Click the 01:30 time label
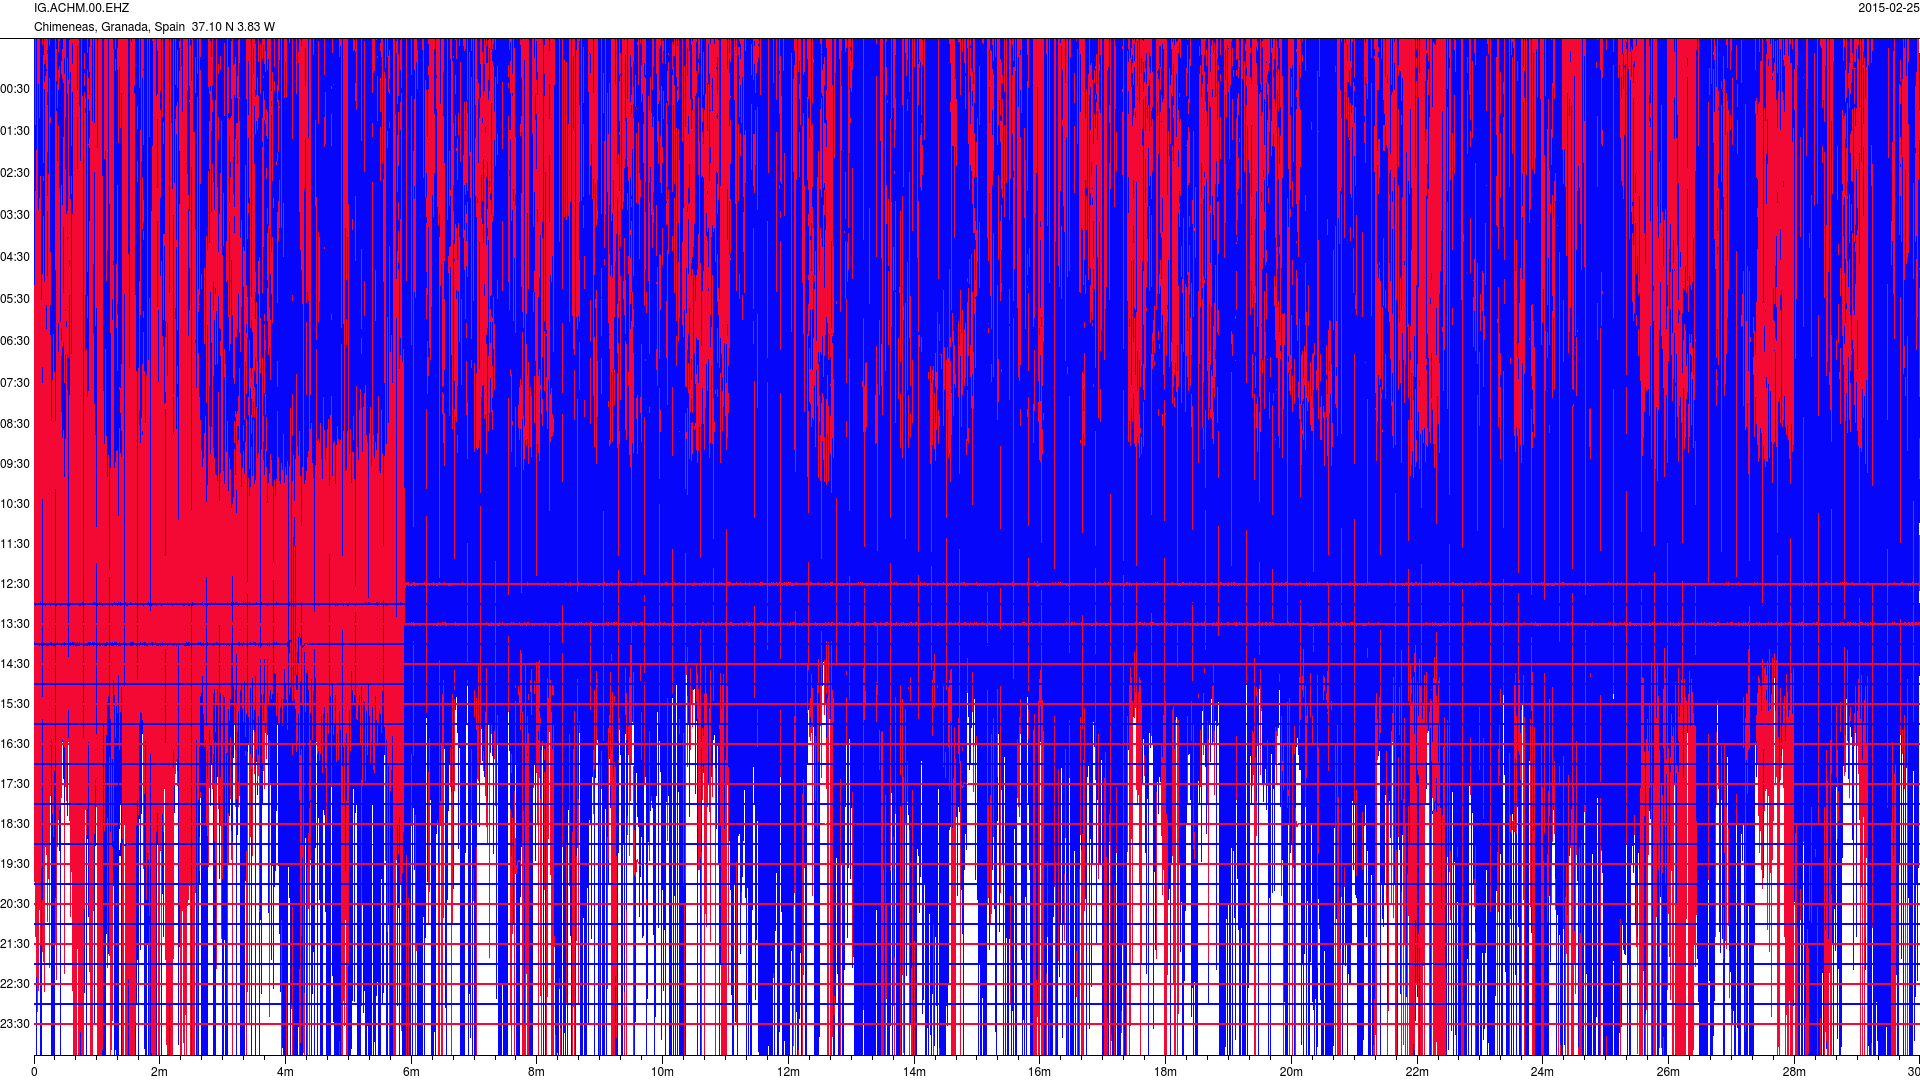This screenshot has height=1080, width=1920. point(15,131)
